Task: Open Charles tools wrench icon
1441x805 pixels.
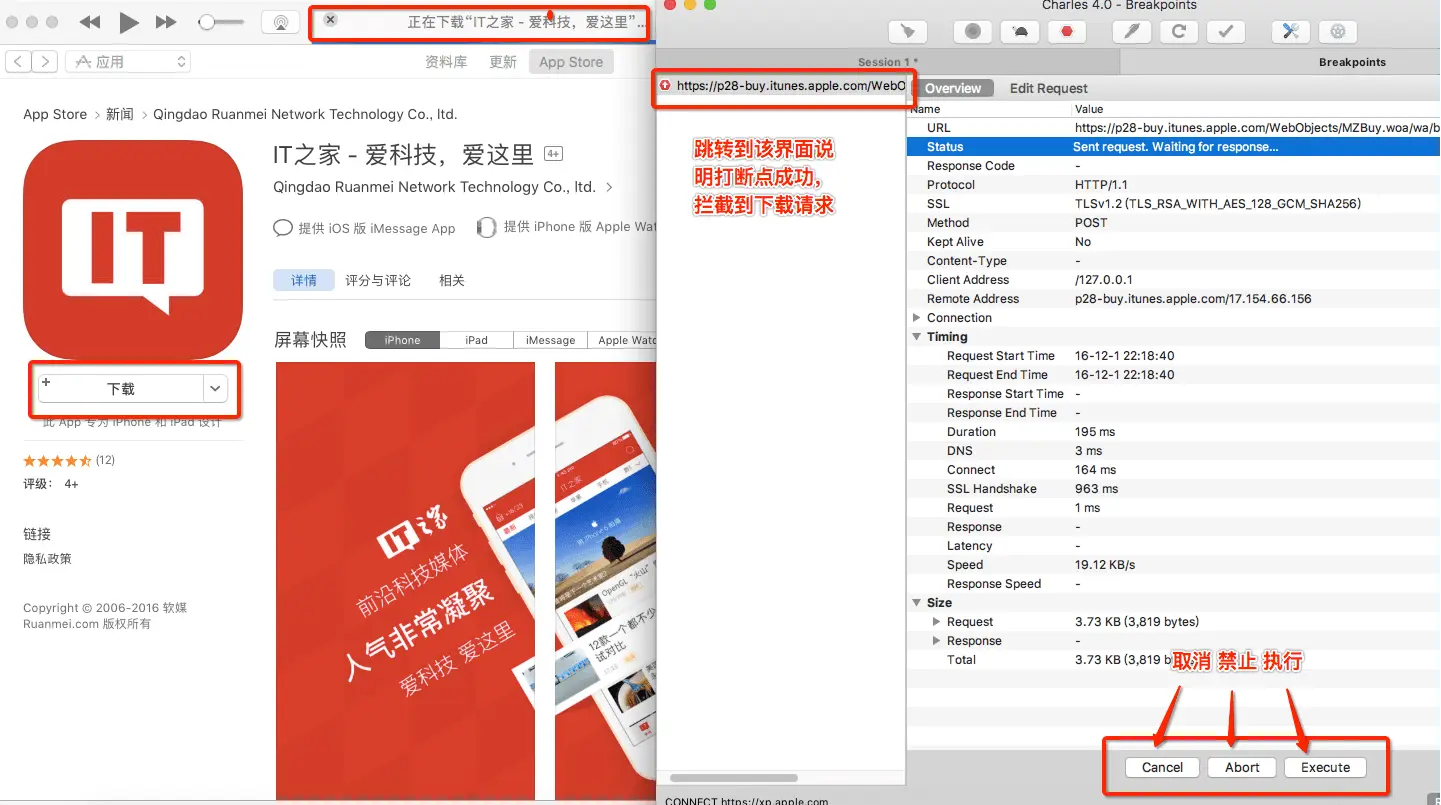Action: [x=1290, y=31]
